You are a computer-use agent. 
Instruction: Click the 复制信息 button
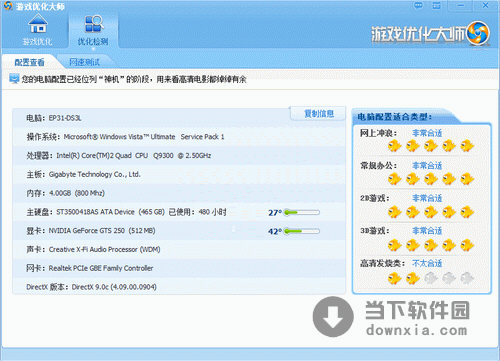pos(319,114)
